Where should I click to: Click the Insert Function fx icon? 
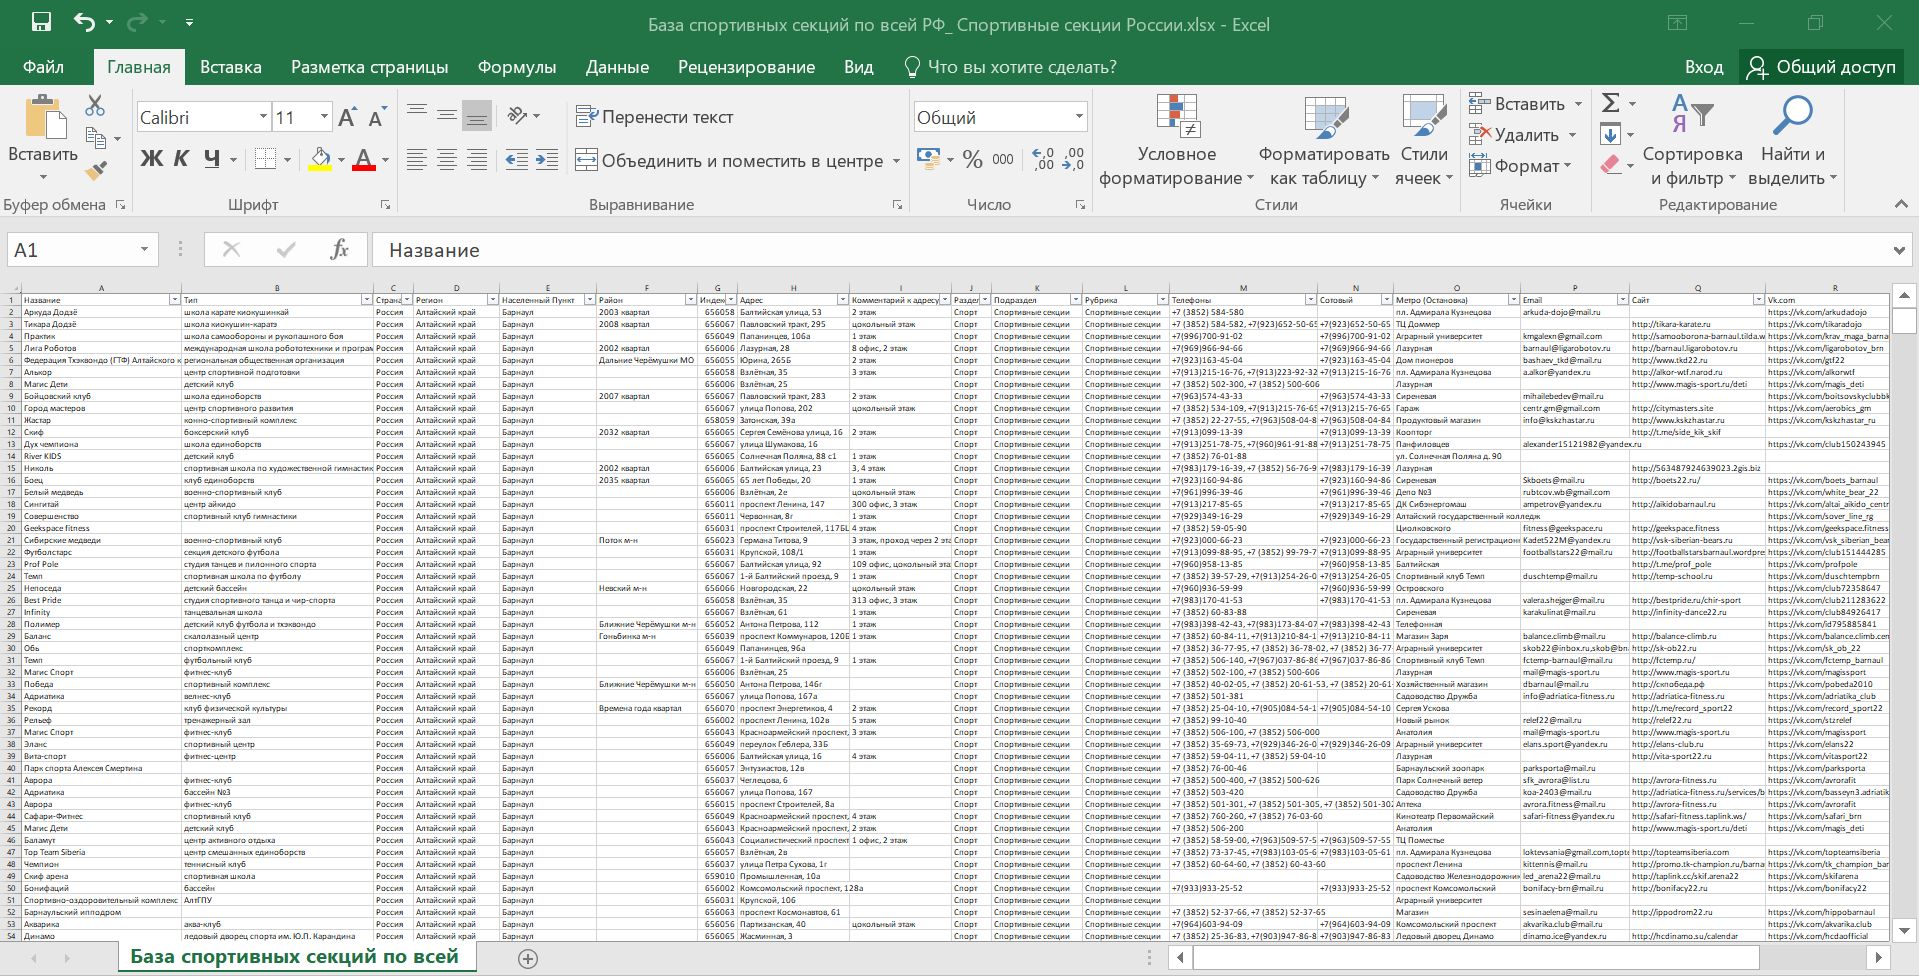(339, 250)
